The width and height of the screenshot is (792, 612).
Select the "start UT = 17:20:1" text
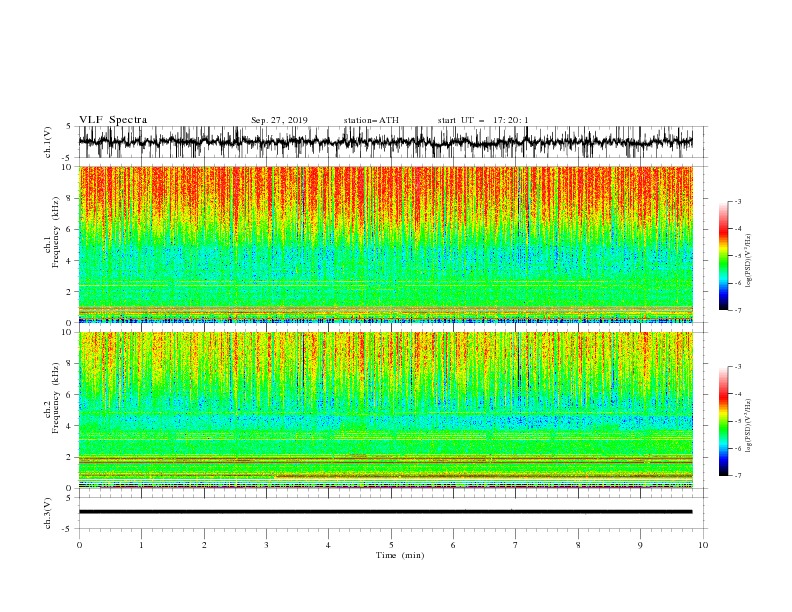(x=483, y=120)
